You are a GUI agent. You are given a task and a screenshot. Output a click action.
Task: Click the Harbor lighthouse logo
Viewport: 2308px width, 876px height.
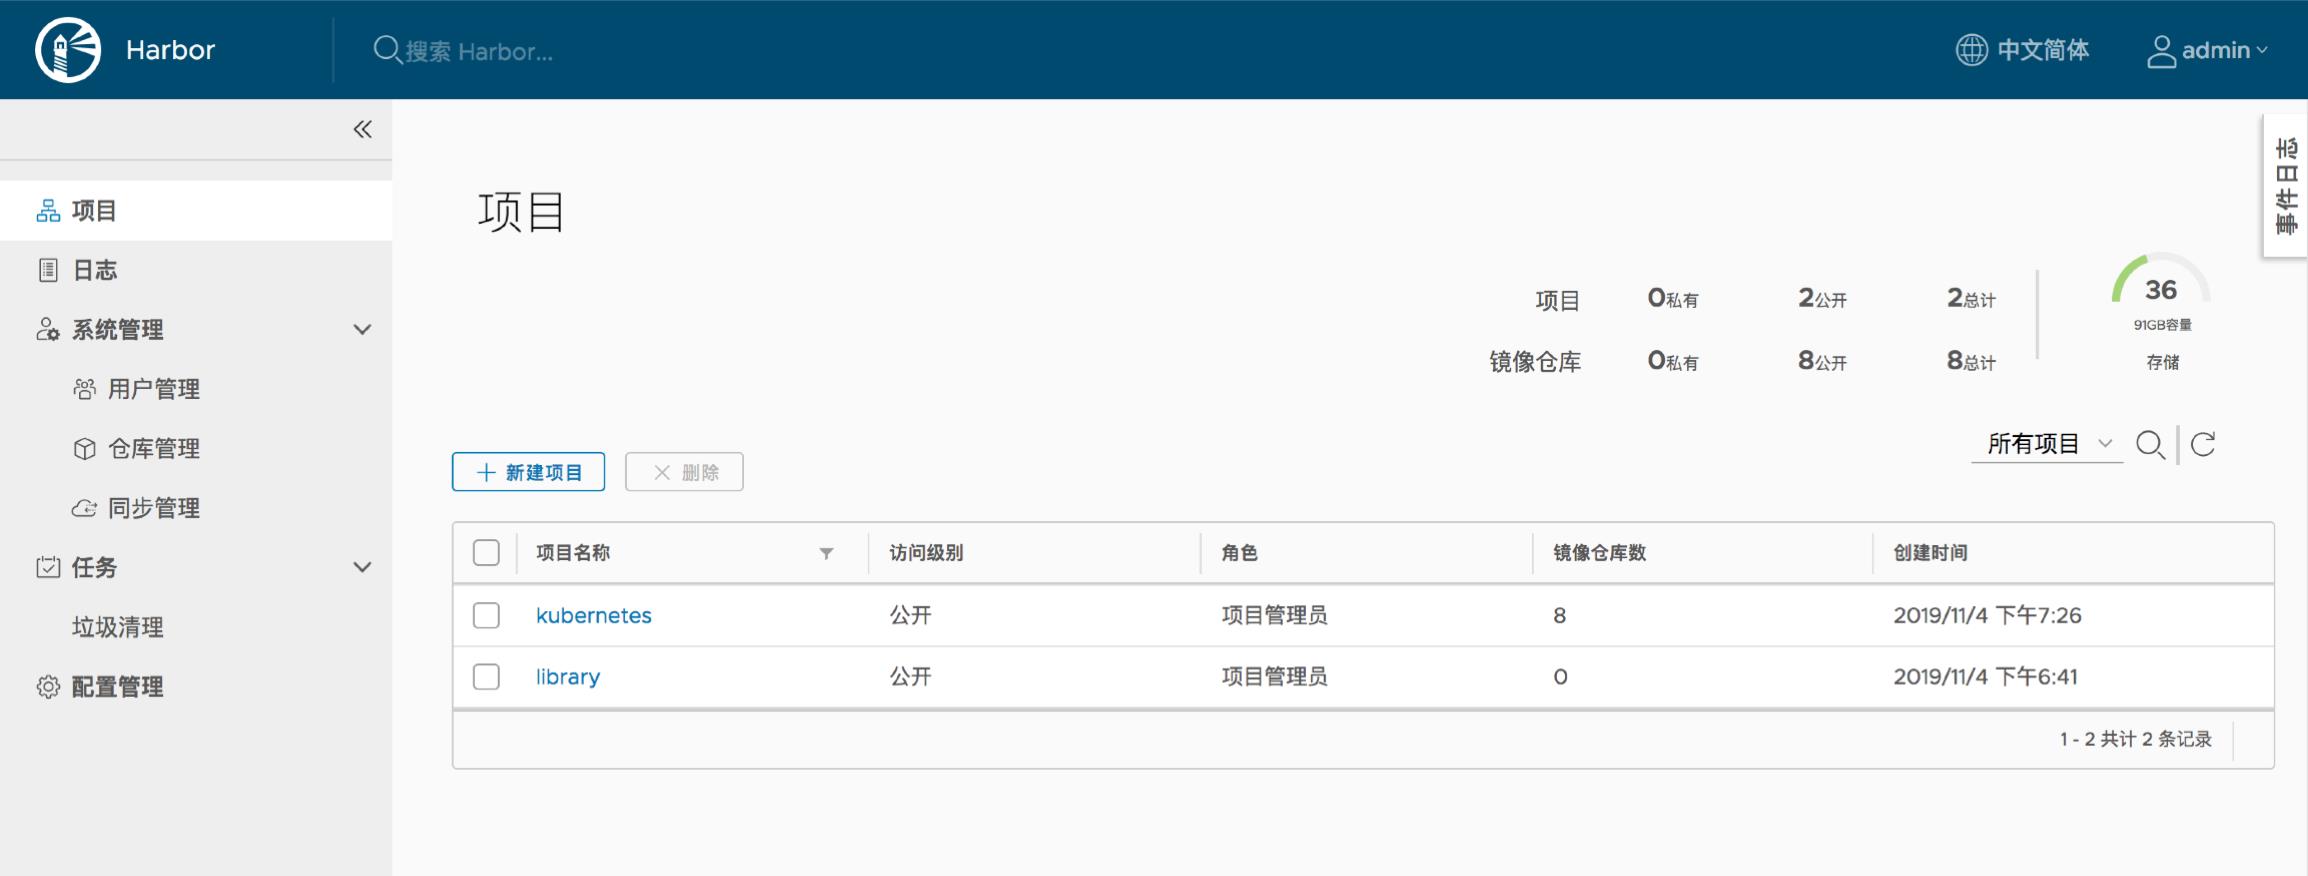tap(68, 49)
